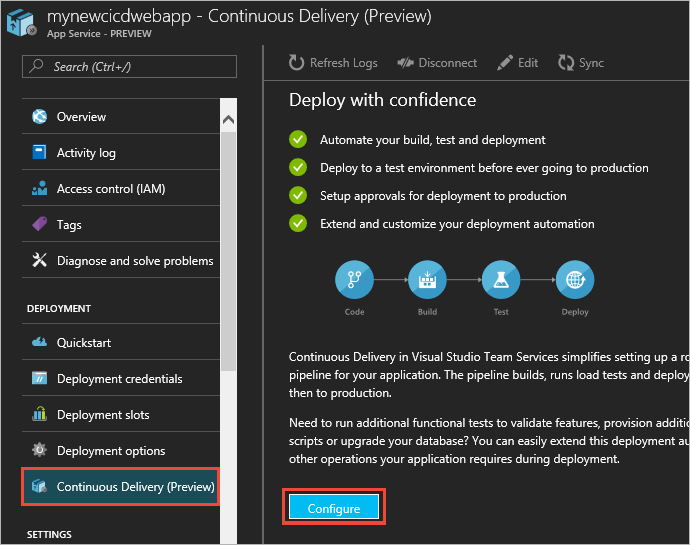Click the App Service icon in header

pos(21,23)
